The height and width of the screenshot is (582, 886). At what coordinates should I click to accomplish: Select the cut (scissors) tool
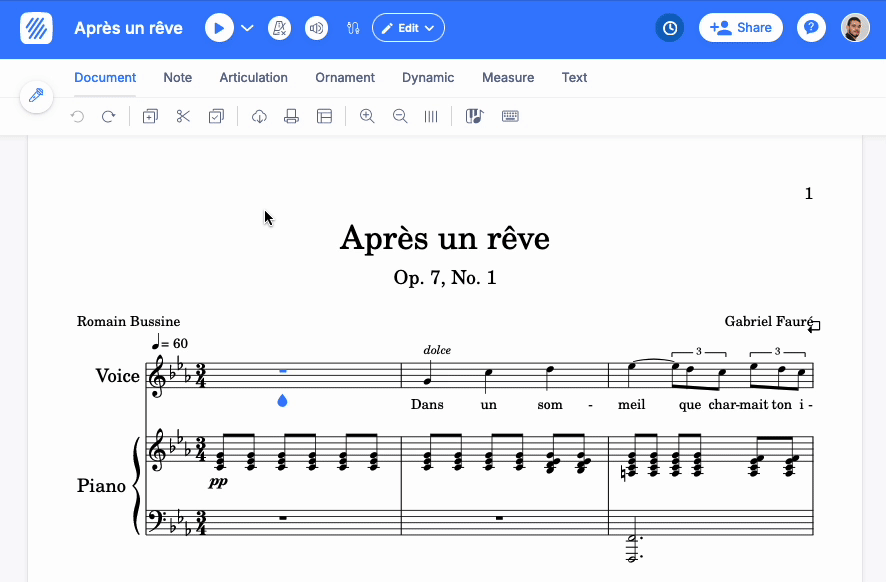pyautogui.click(x=183, y=117)
